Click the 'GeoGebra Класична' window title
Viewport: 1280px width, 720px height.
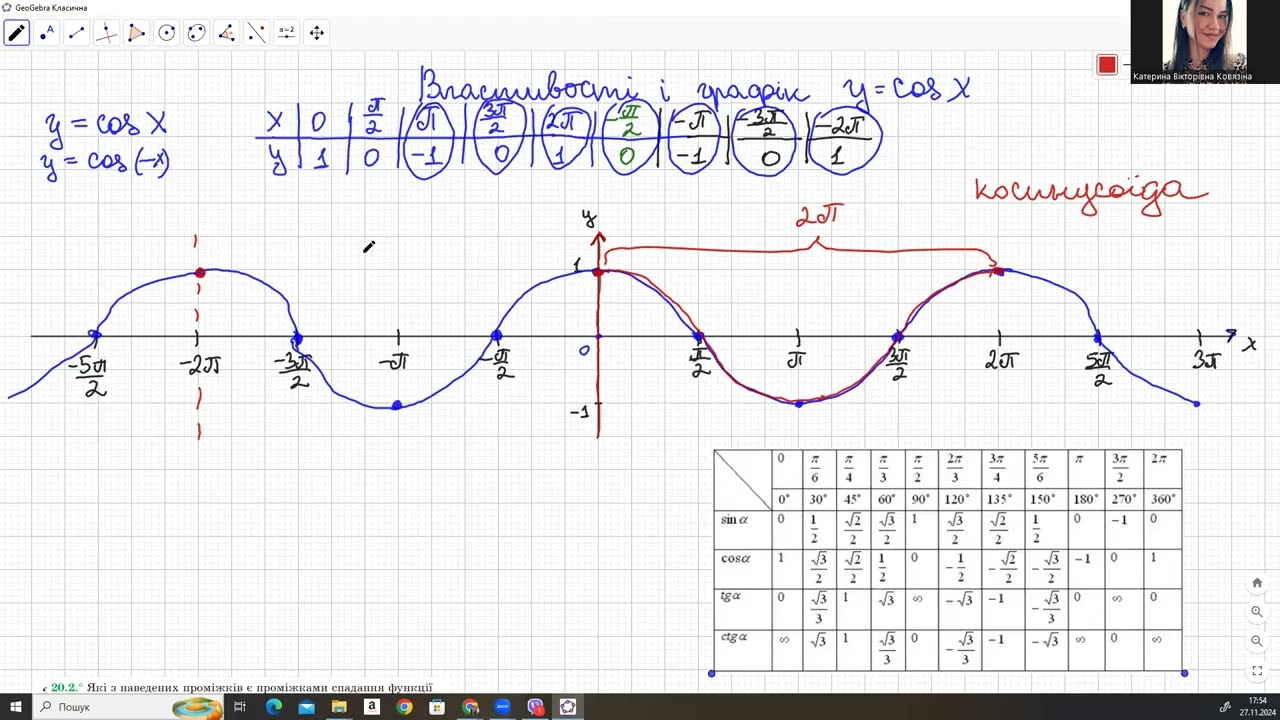[x=51, y=7]
